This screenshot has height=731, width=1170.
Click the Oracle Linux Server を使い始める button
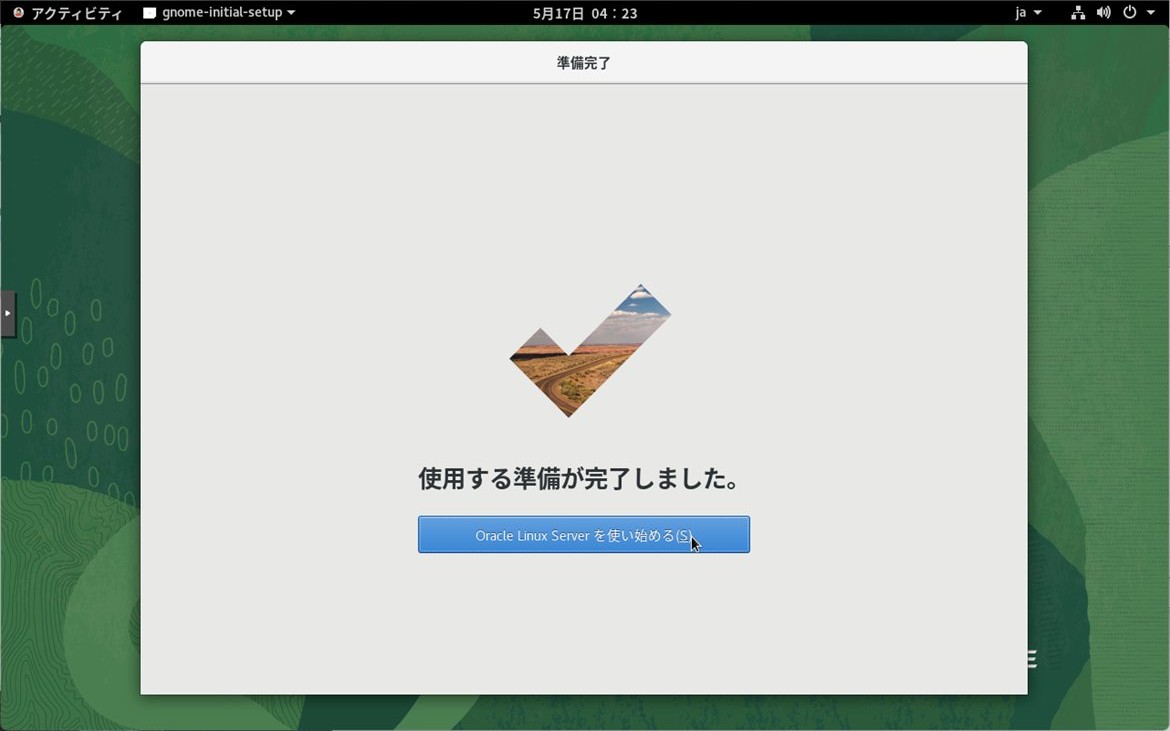pos(584,534)
